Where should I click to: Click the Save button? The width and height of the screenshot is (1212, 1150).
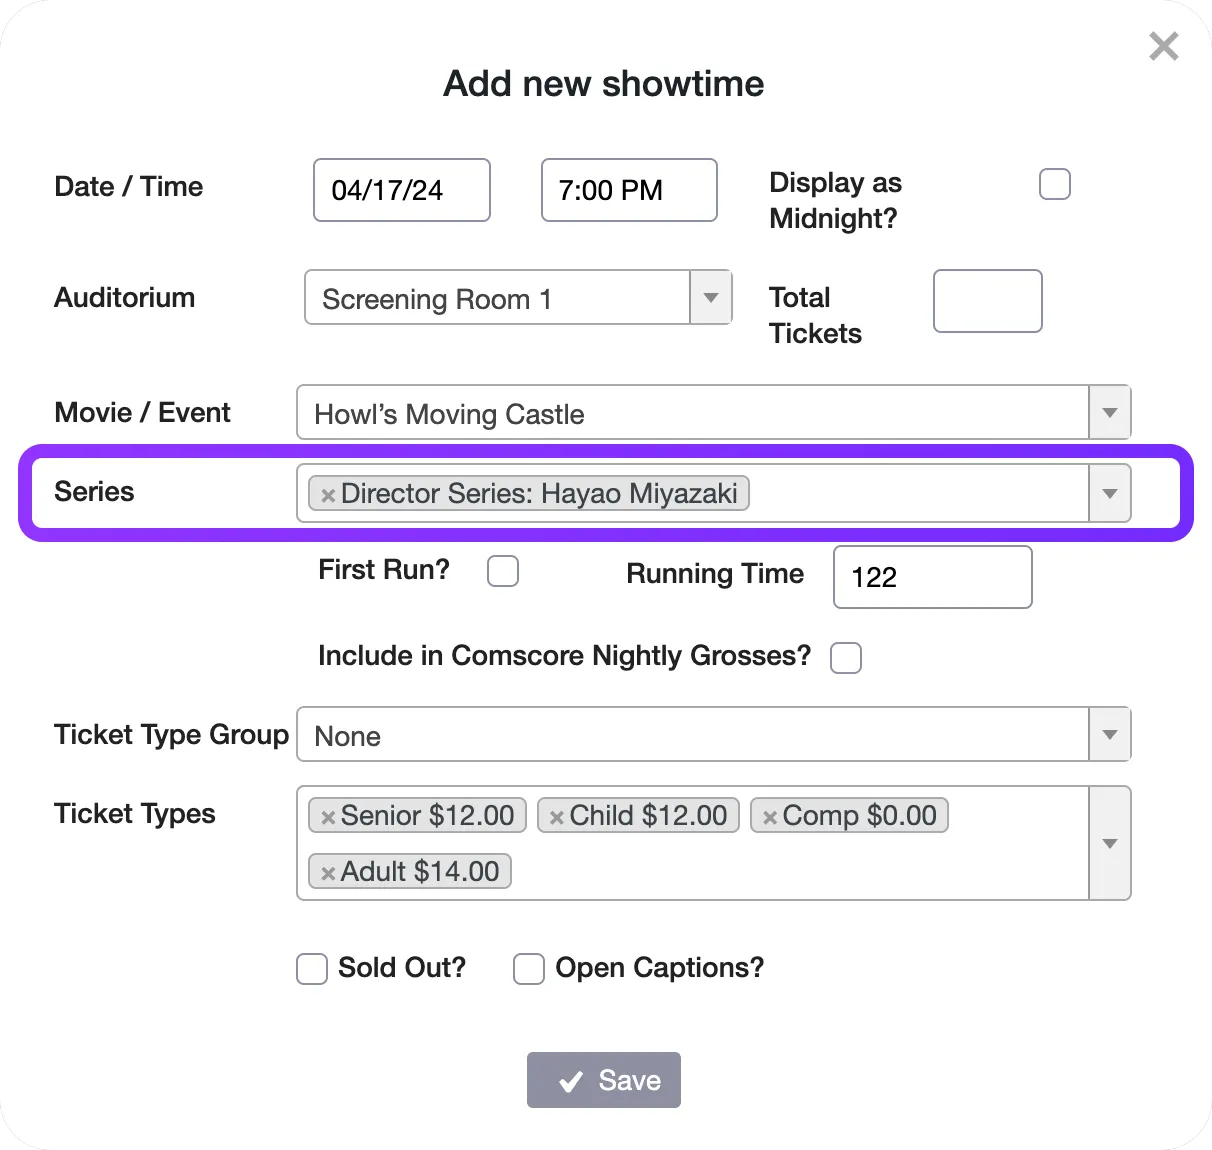(604, 1080)
